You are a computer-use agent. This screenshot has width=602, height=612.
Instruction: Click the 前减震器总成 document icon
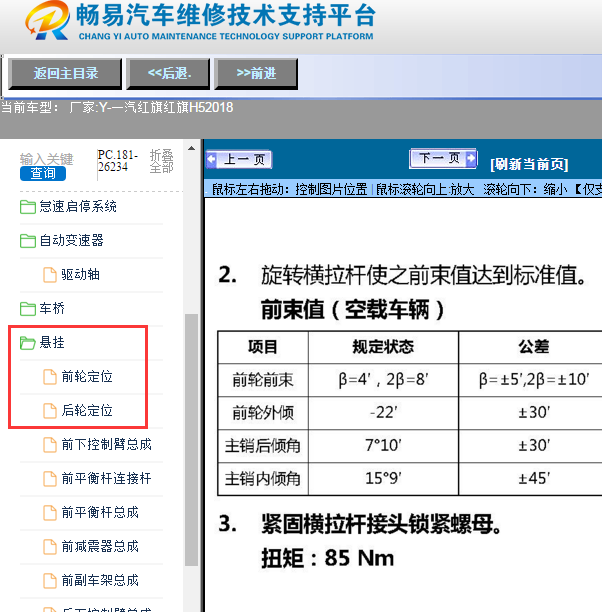[x=50, y=547]
